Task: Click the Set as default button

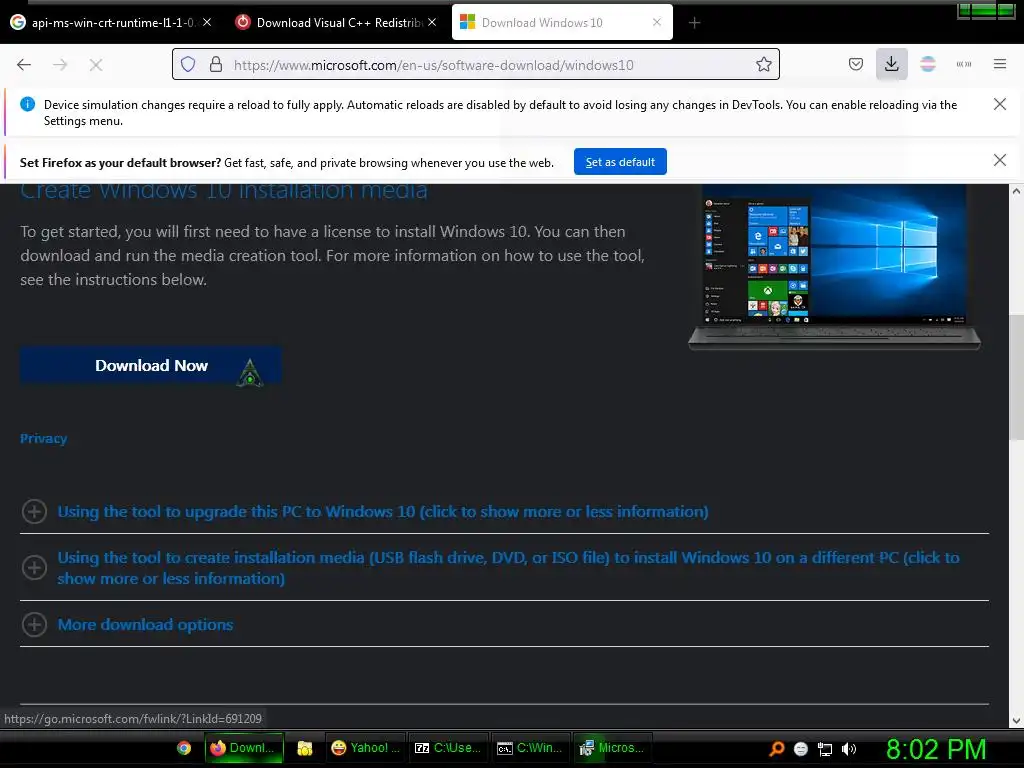Action: pos(620,162)
